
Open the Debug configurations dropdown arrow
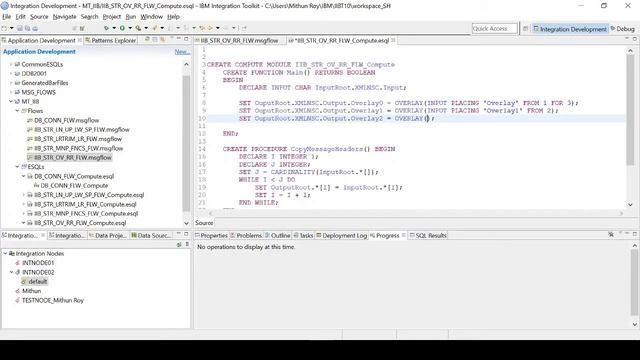click(x=114, y=28)
